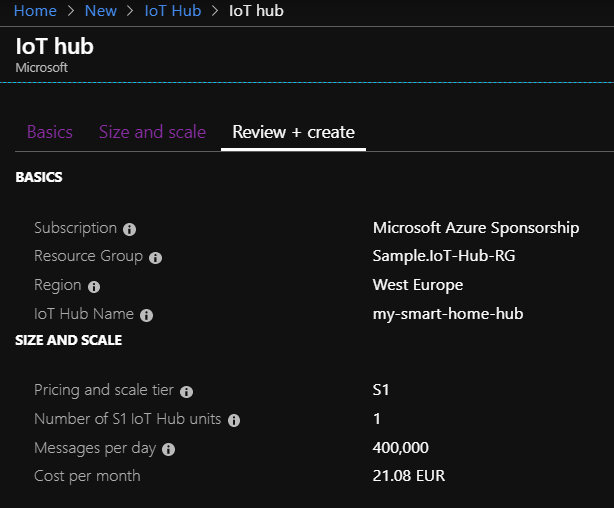
Task: Select the Review + create tab
Action: click(293, 132)
